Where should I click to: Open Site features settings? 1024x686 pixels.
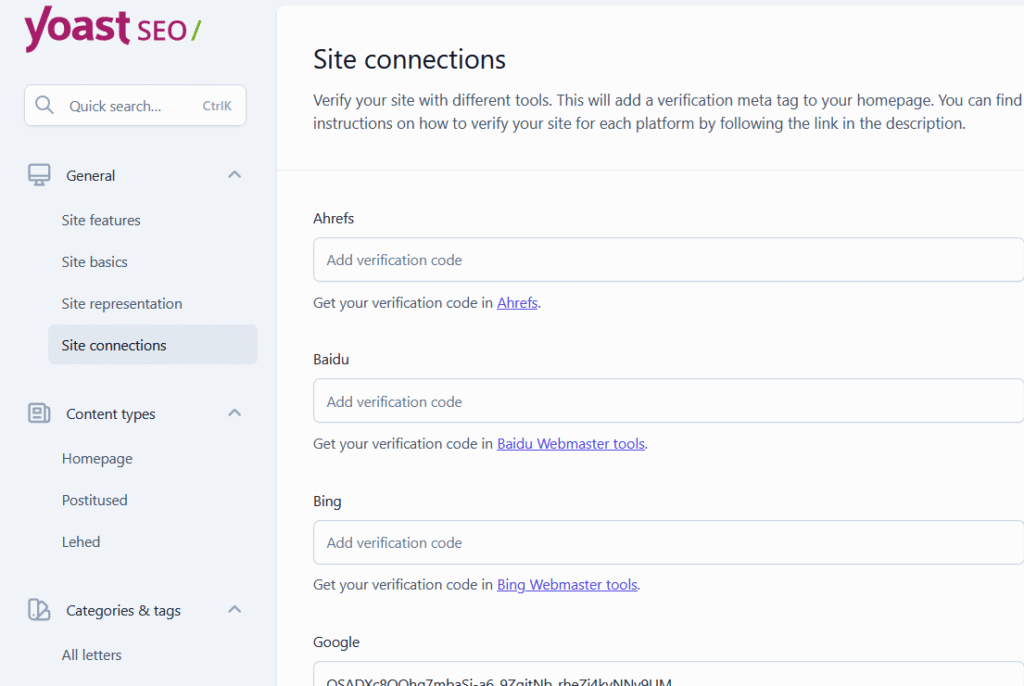pos(101,220)
